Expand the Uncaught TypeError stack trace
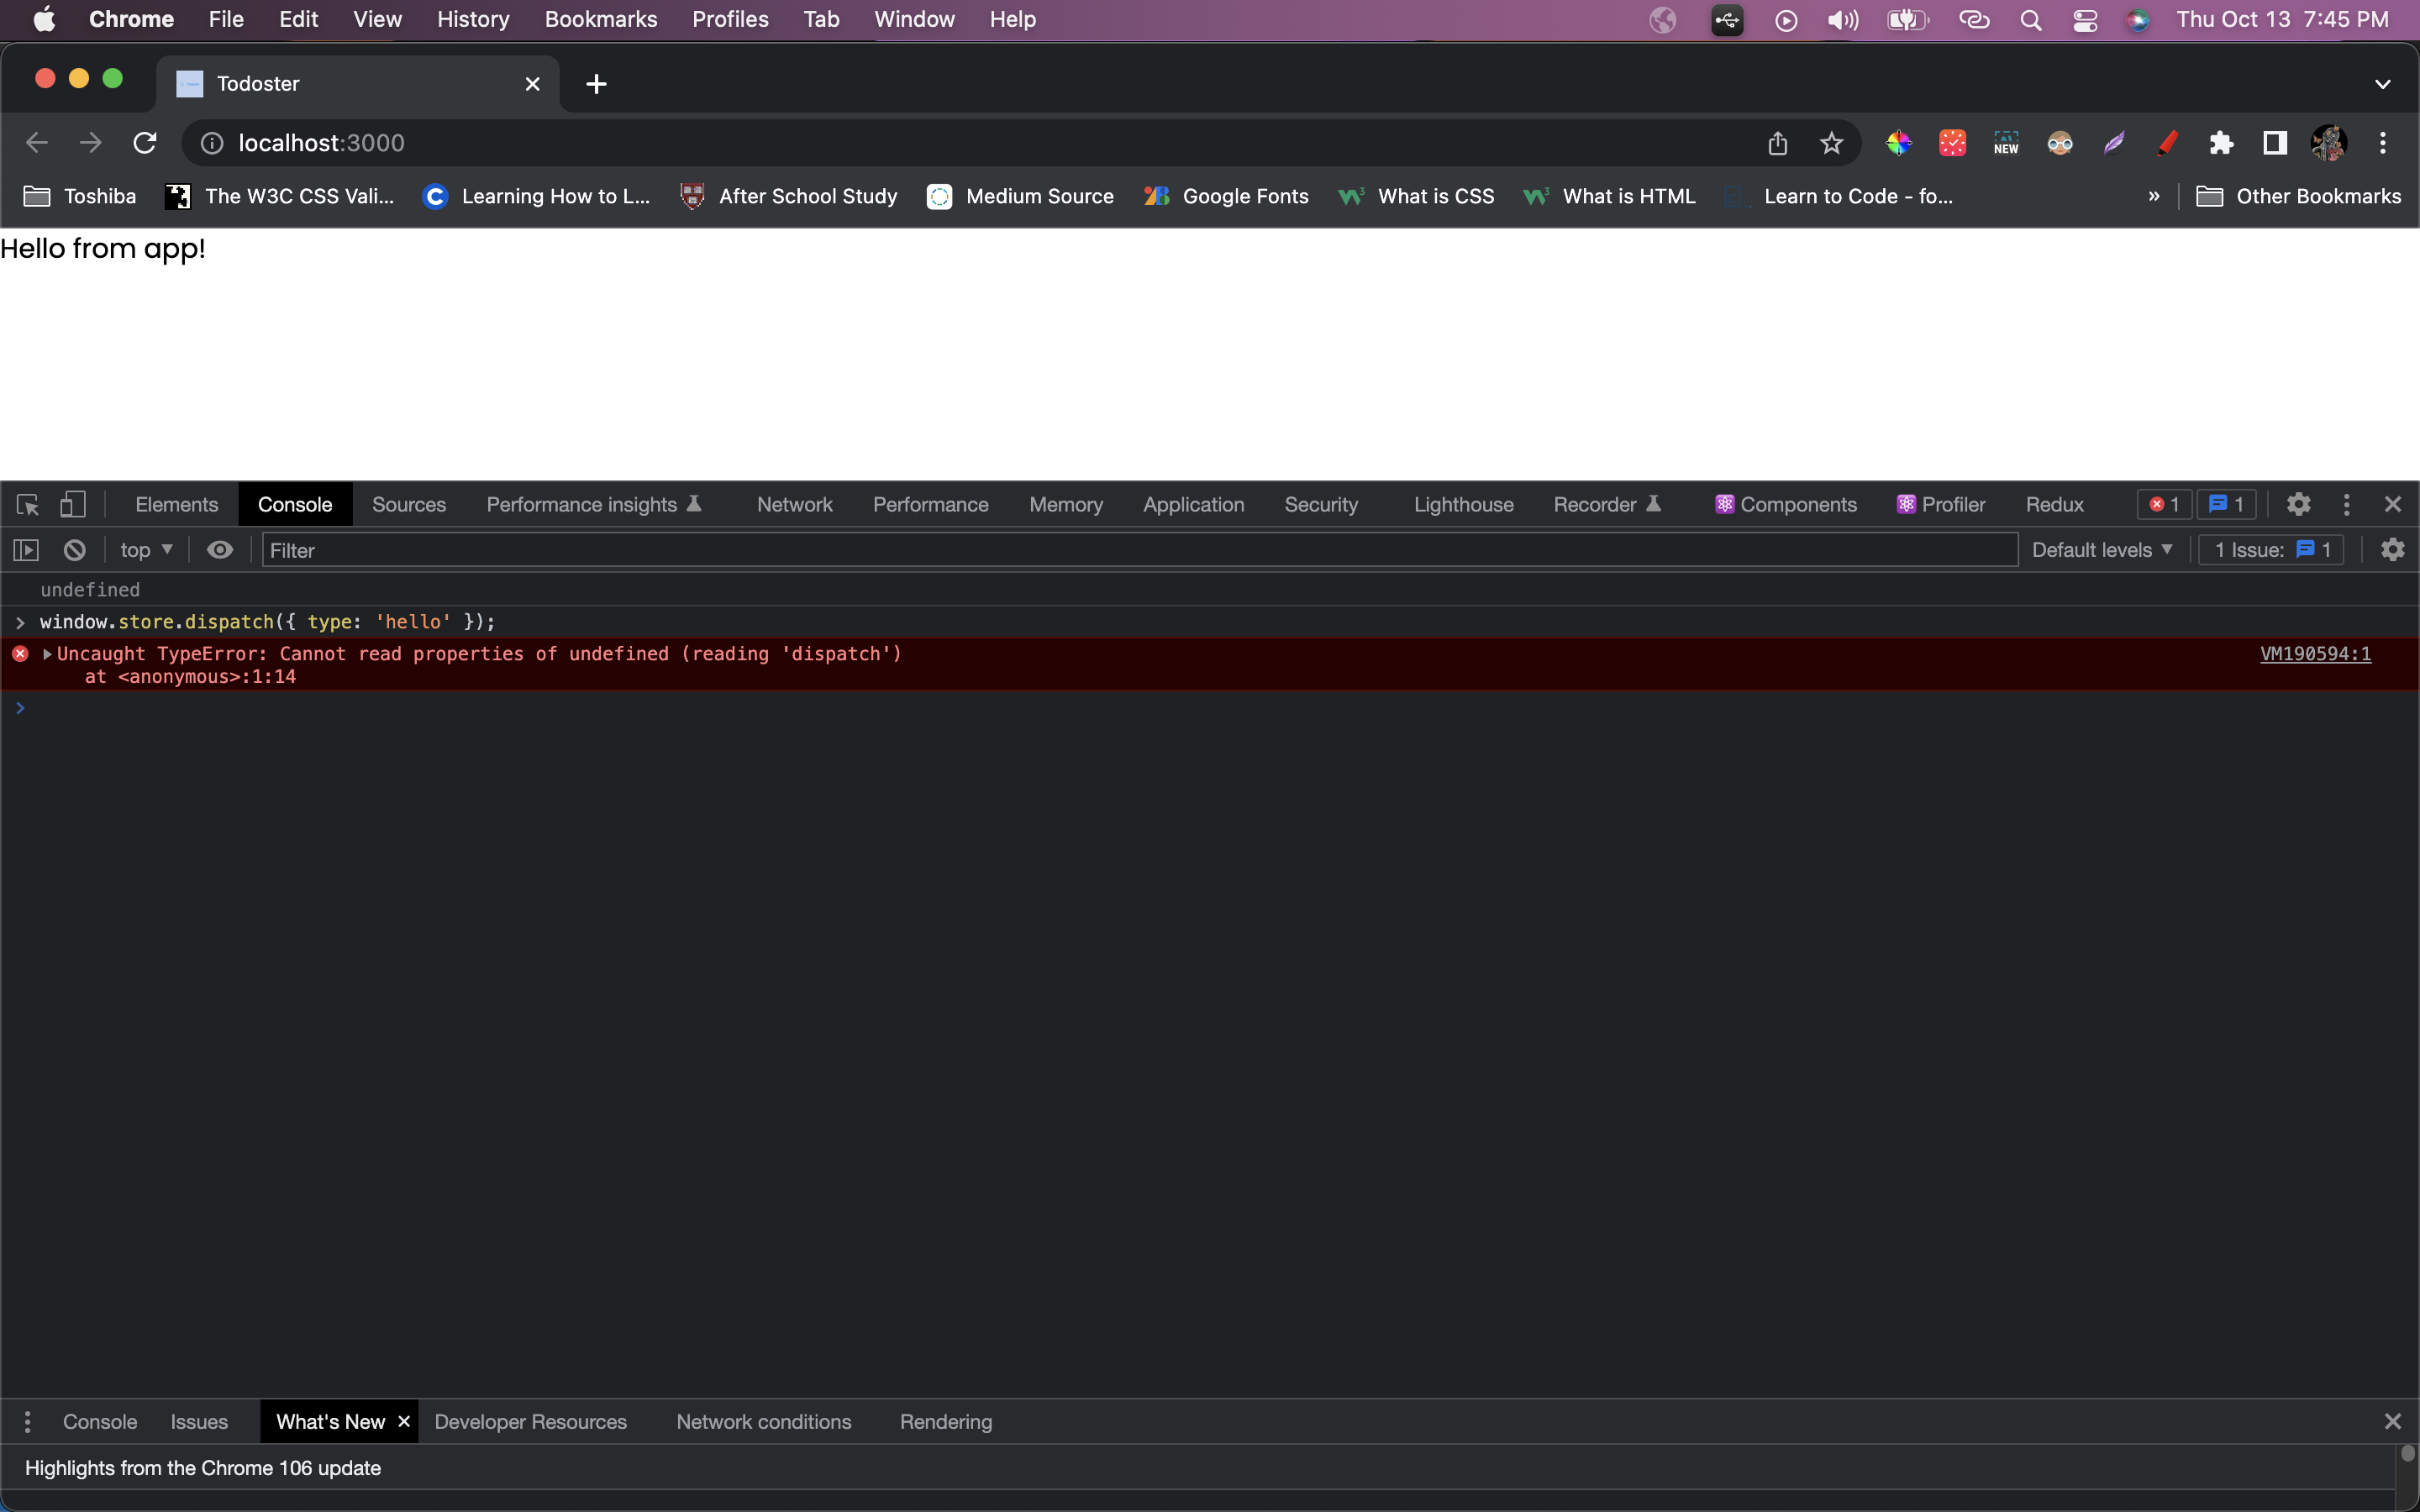The image size is (2420, 1512). (47, 654)
